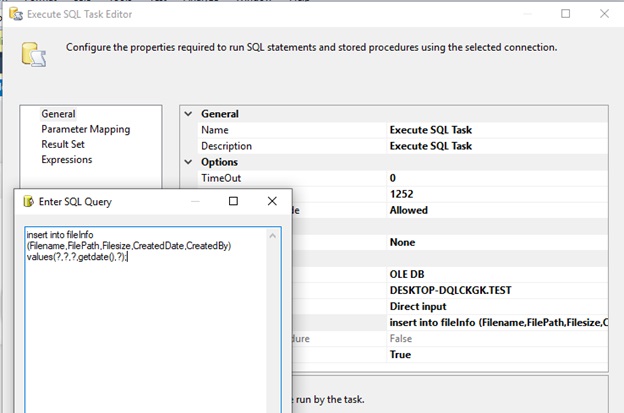Click the task configuration icon in header
The image size is (624, 413).
[x=33, y=53]
